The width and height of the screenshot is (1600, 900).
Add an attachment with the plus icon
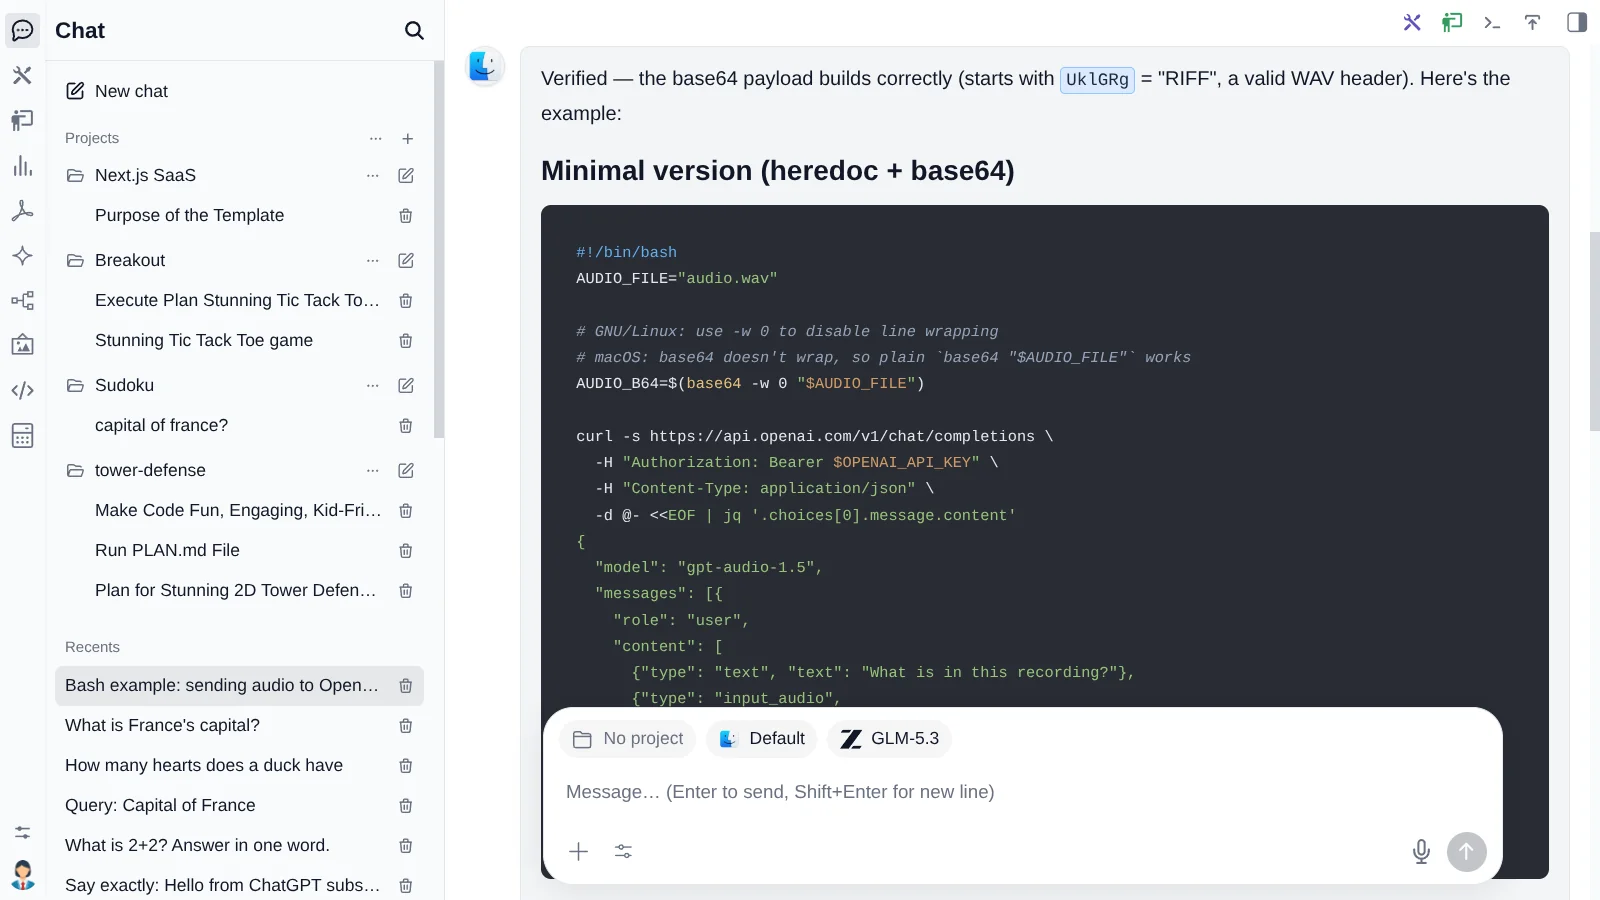(x=578, y=852)
